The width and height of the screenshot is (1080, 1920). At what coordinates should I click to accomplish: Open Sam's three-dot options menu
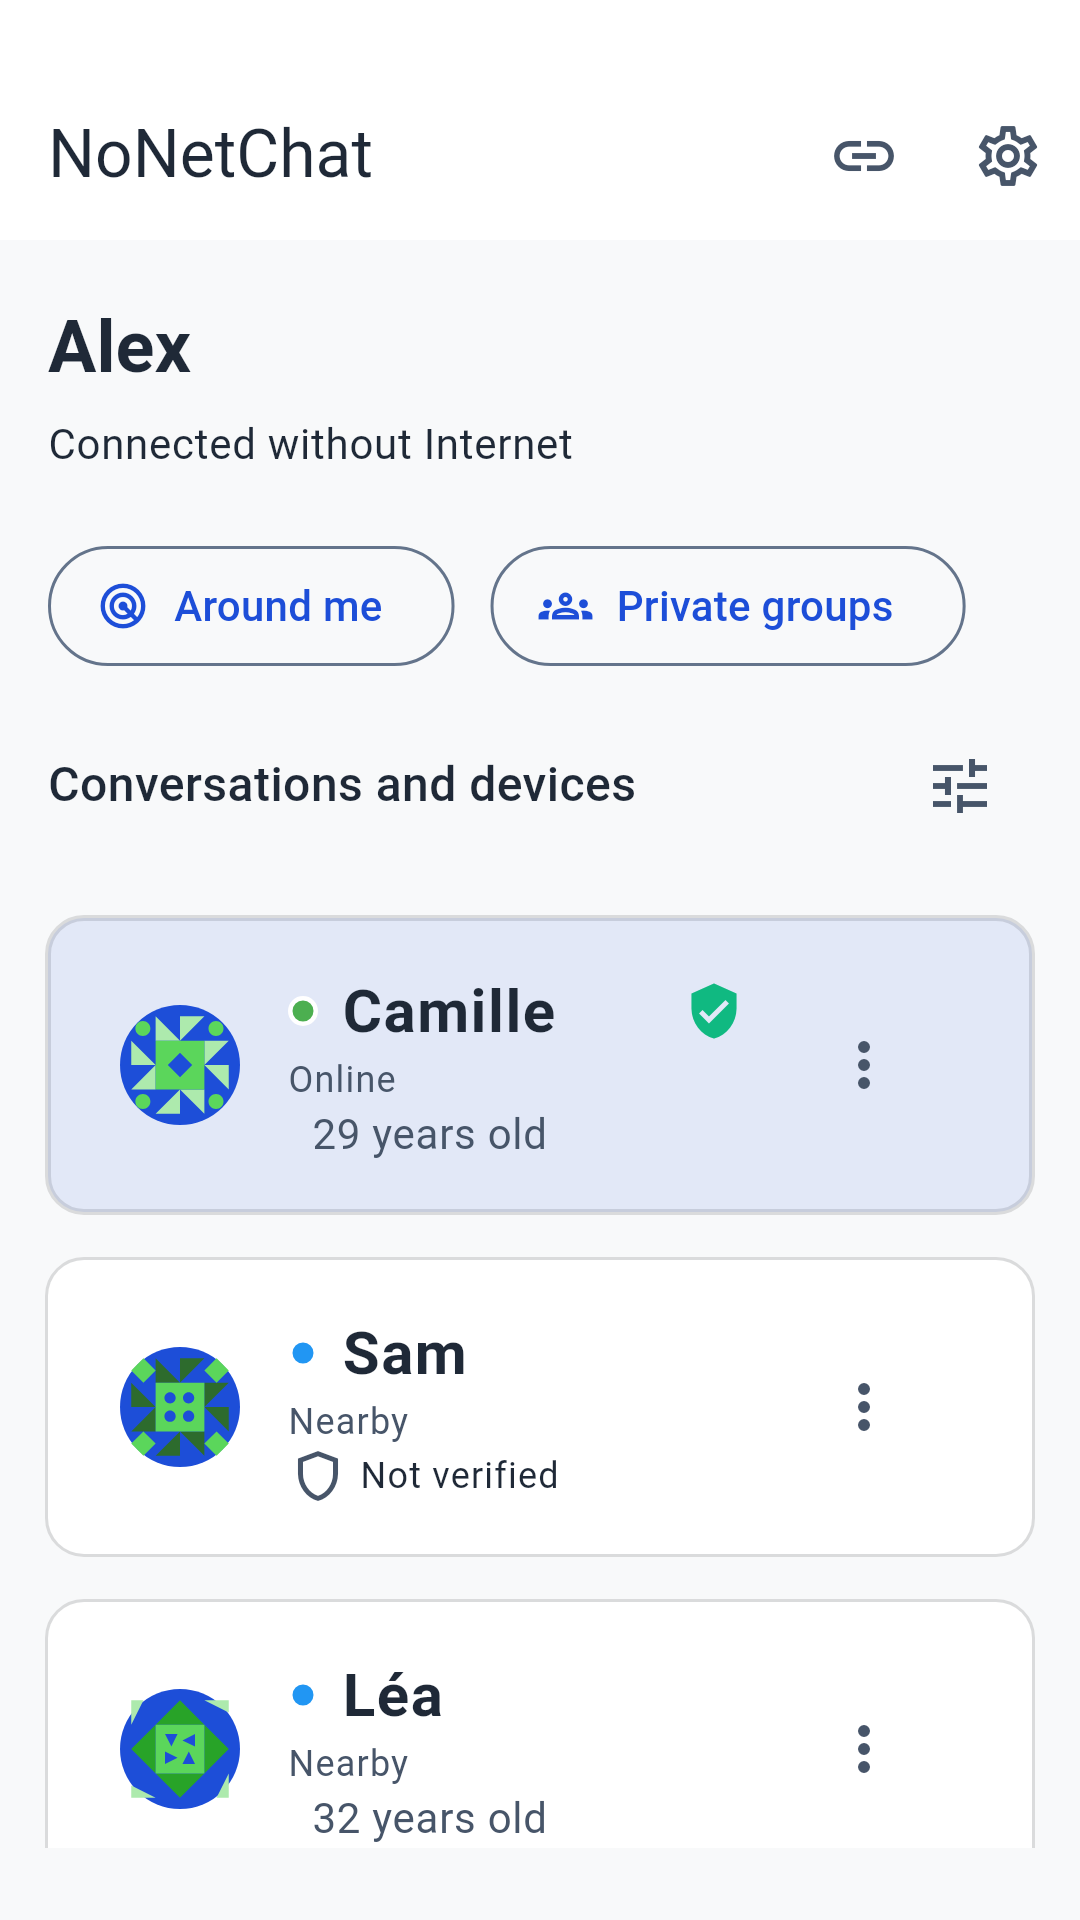(864, 1407)
